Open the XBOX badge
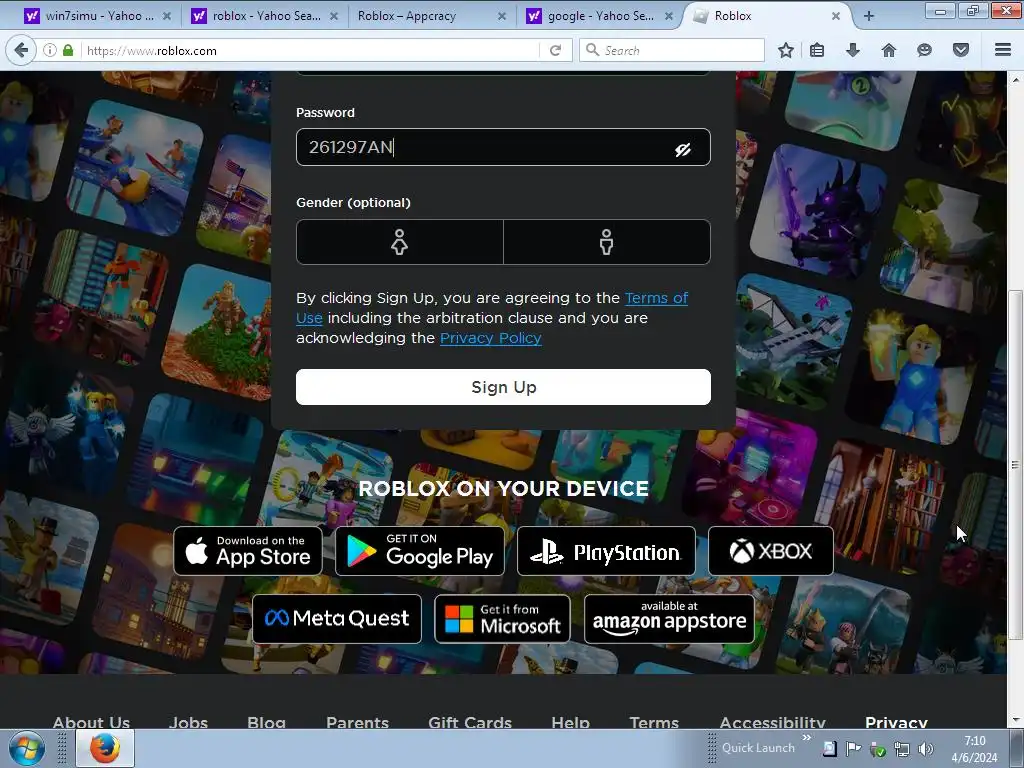 [x=771, y=551]
